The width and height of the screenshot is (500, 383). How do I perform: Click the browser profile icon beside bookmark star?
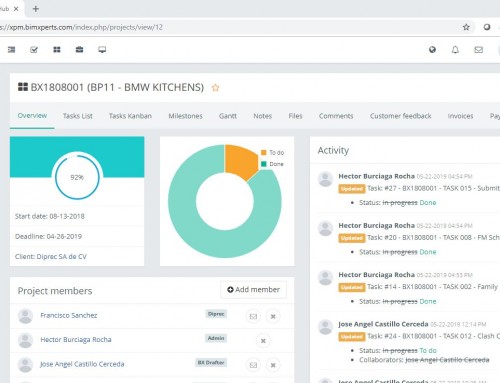(487, 27)
